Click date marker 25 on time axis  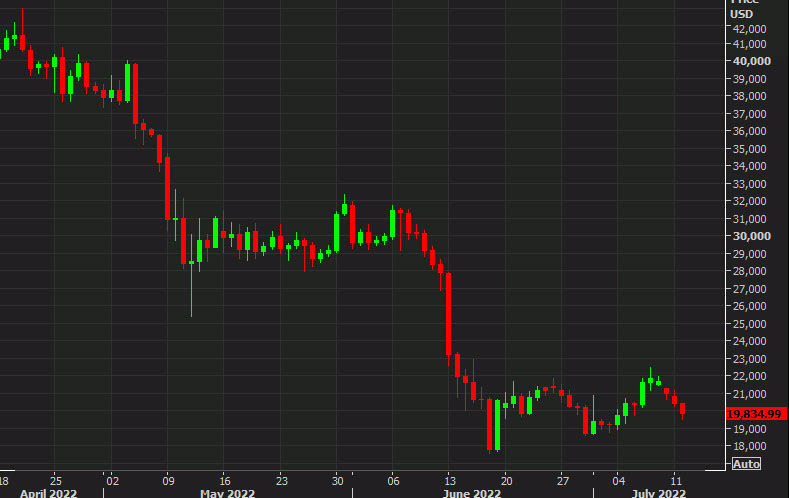point(55,478)
